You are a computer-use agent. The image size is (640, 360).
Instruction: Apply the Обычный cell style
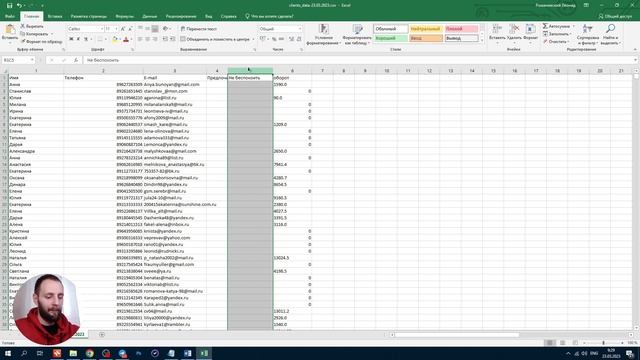click(x=391, y=29)
